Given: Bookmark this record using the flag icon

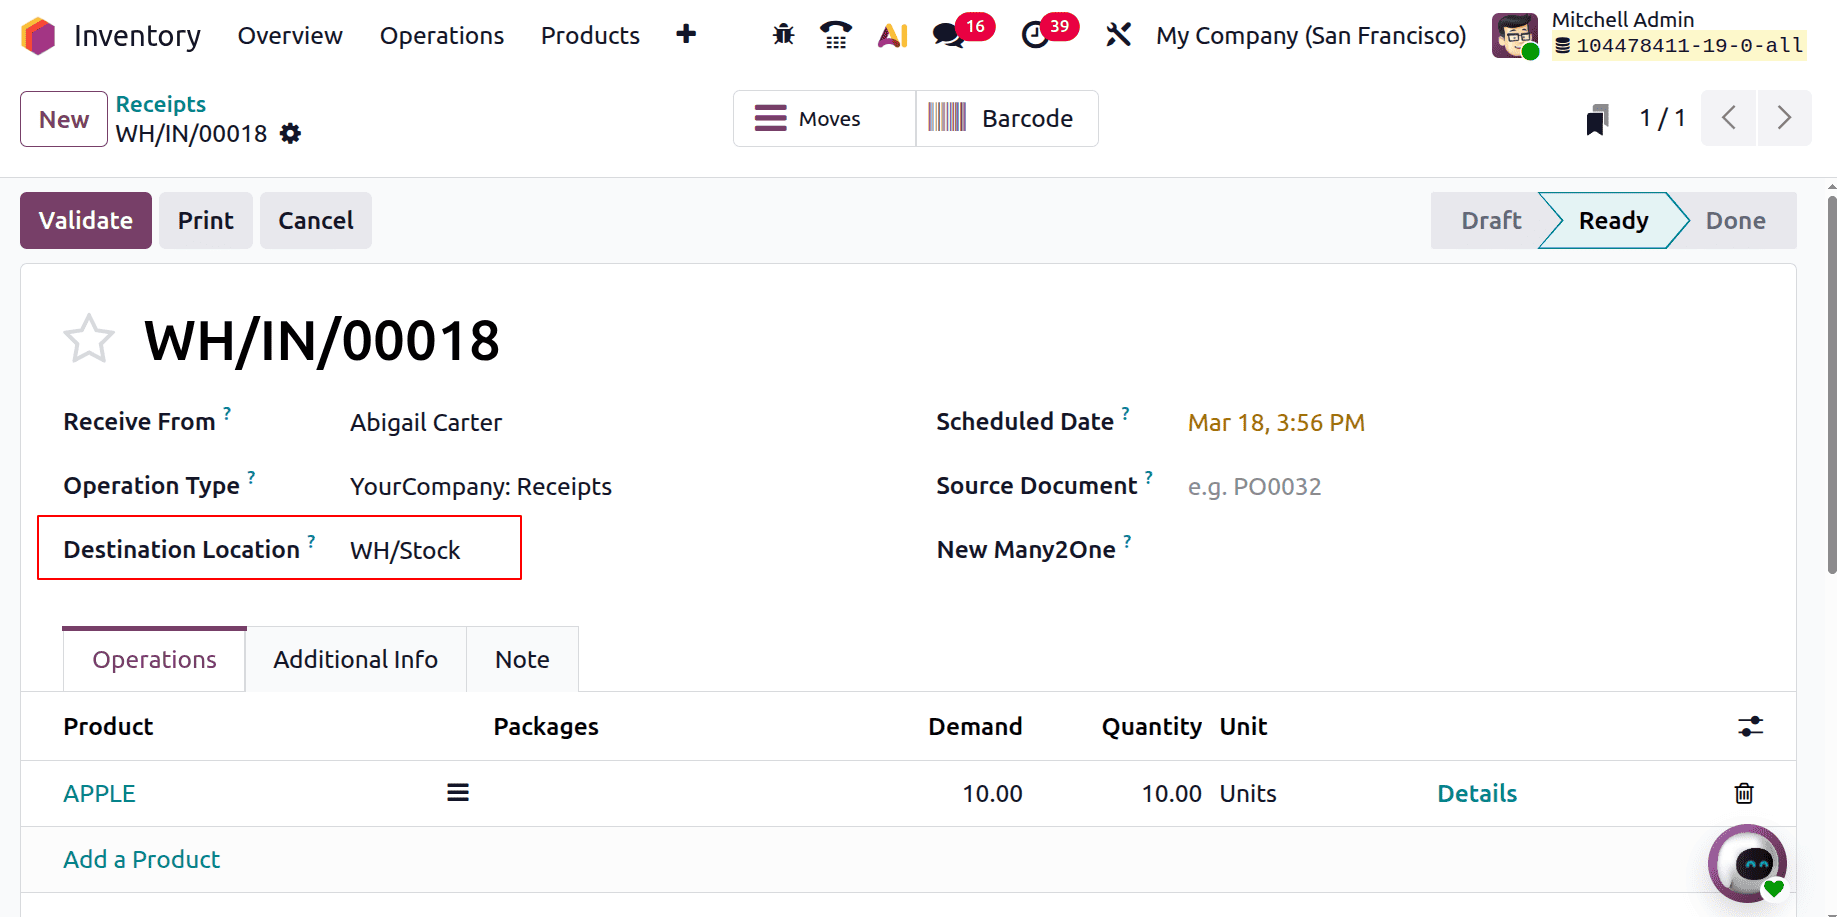Looking at the screenshot, I should [1597, 118].
